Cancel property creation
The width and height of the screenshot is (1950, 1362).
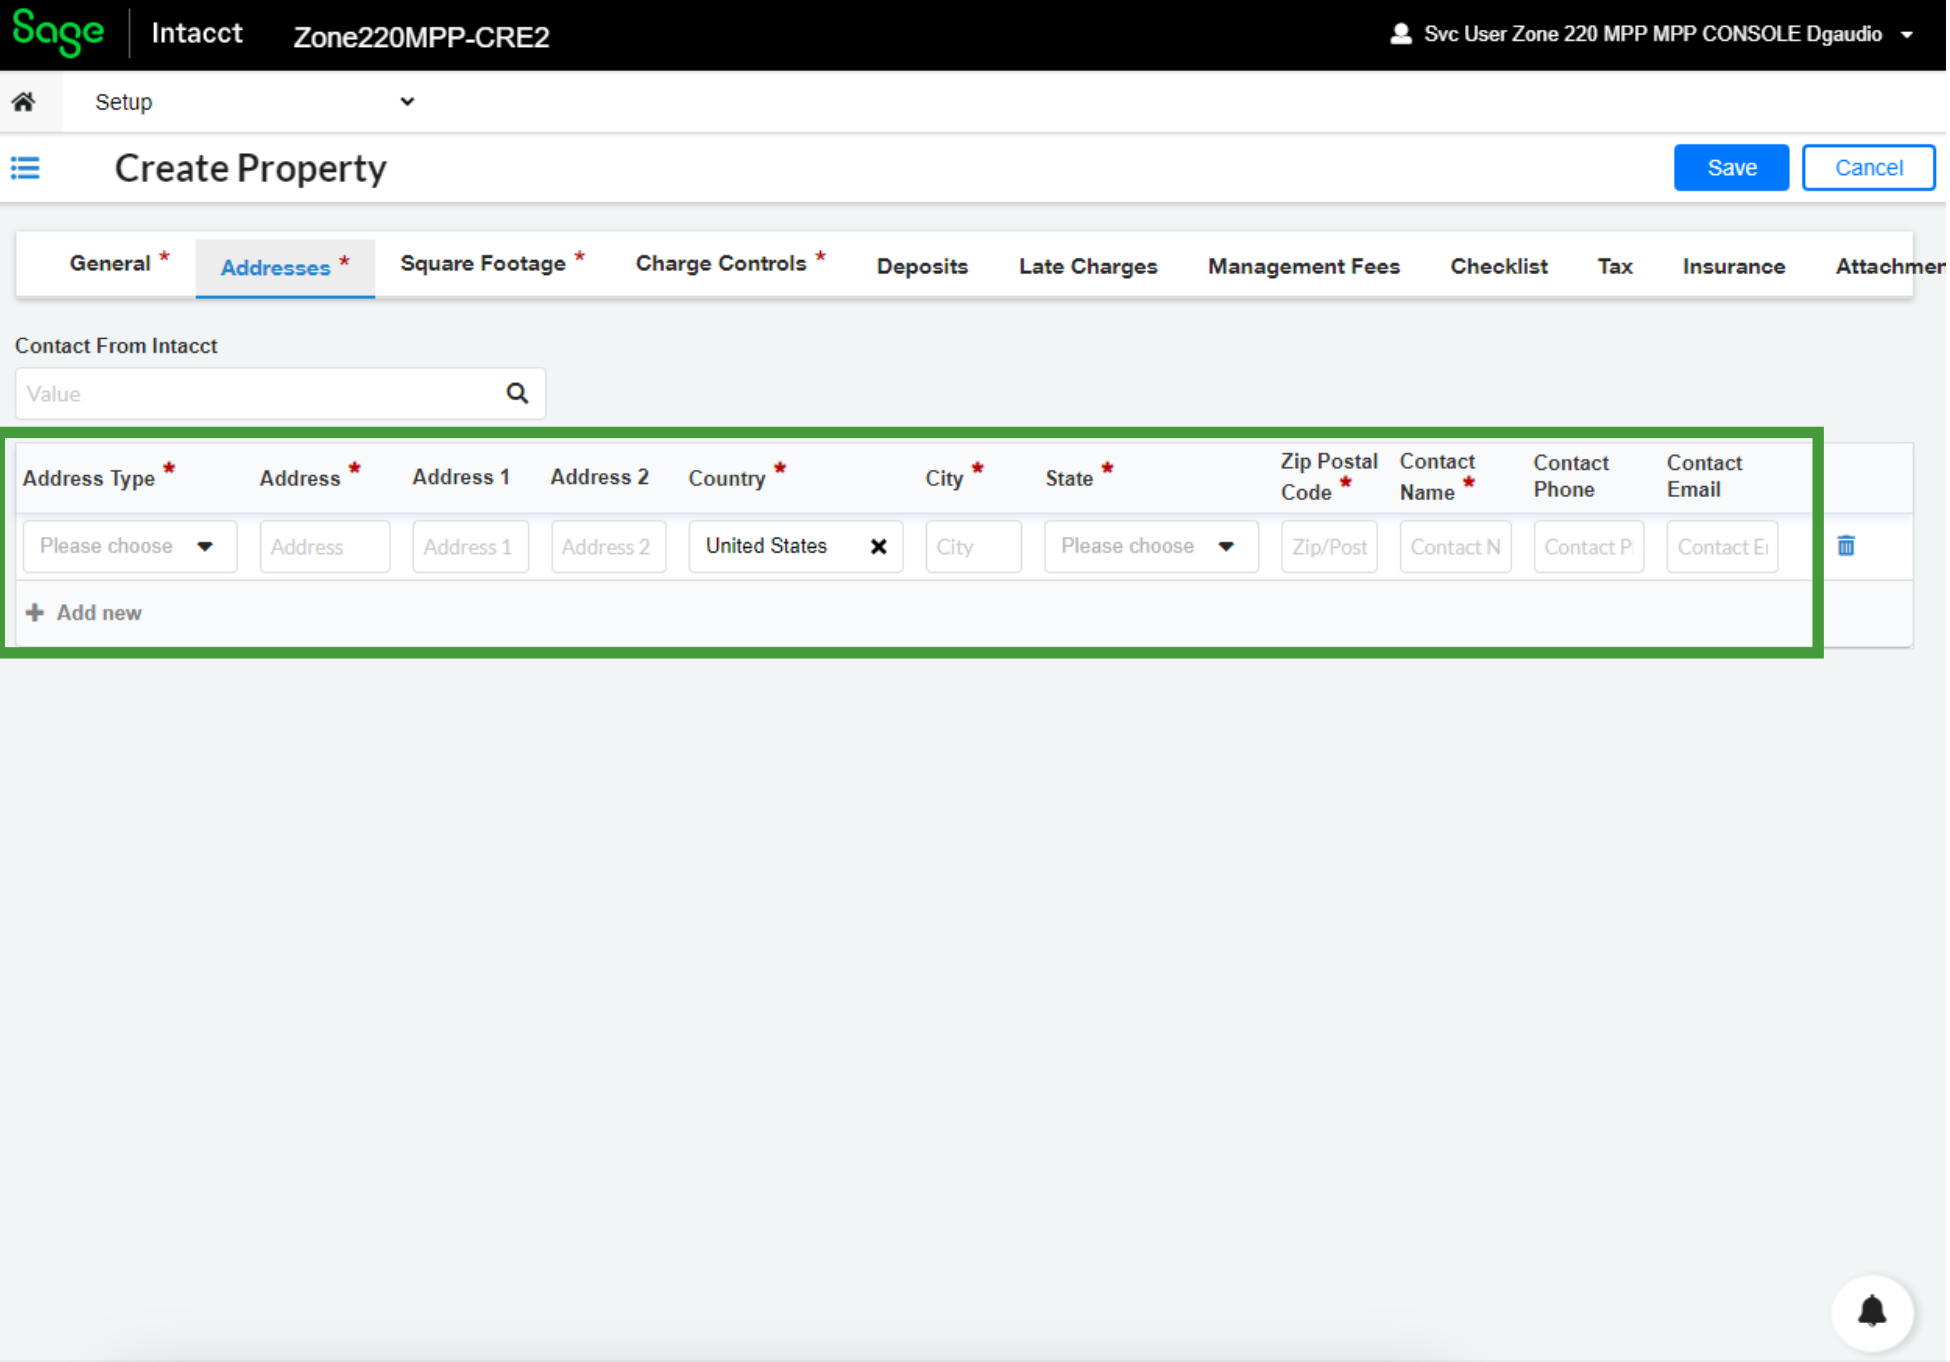click(x=1868, y=168)
